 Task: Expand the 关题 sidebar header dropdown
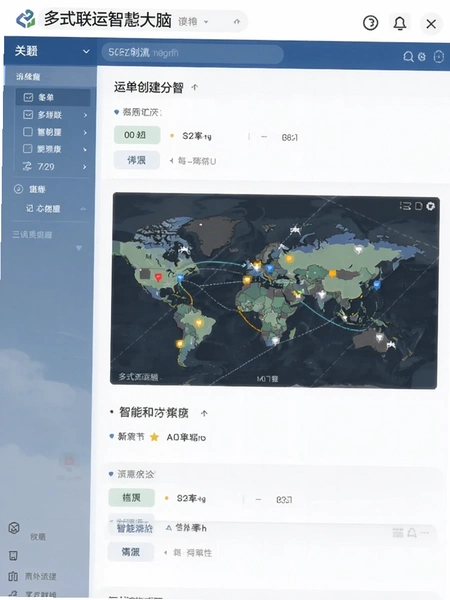tap(86, 51)
